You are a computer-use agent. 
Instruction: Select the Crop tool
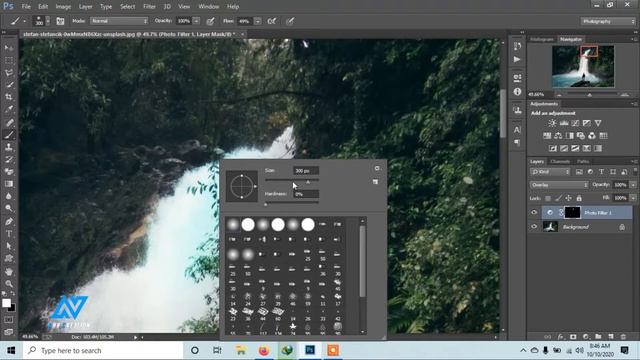pyautogui.click(x=9, y=97)
